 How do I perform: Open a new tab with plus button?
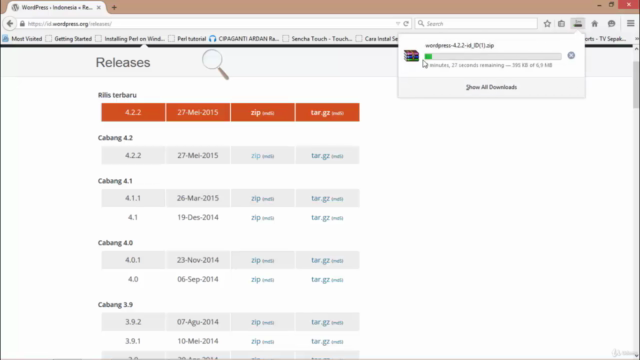pyautogui.click(x=114, y=7)
